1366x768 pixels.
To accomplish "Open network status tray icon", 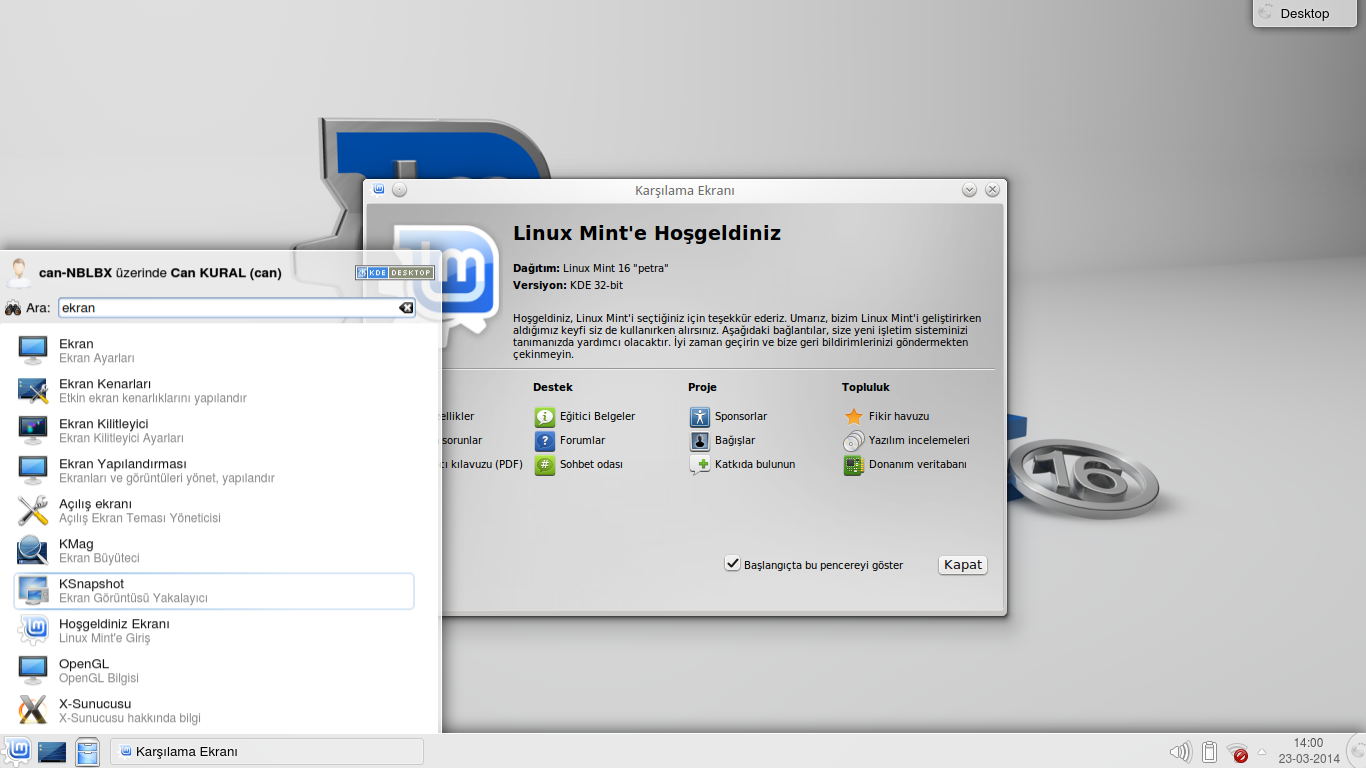I will pos(1238,753).
